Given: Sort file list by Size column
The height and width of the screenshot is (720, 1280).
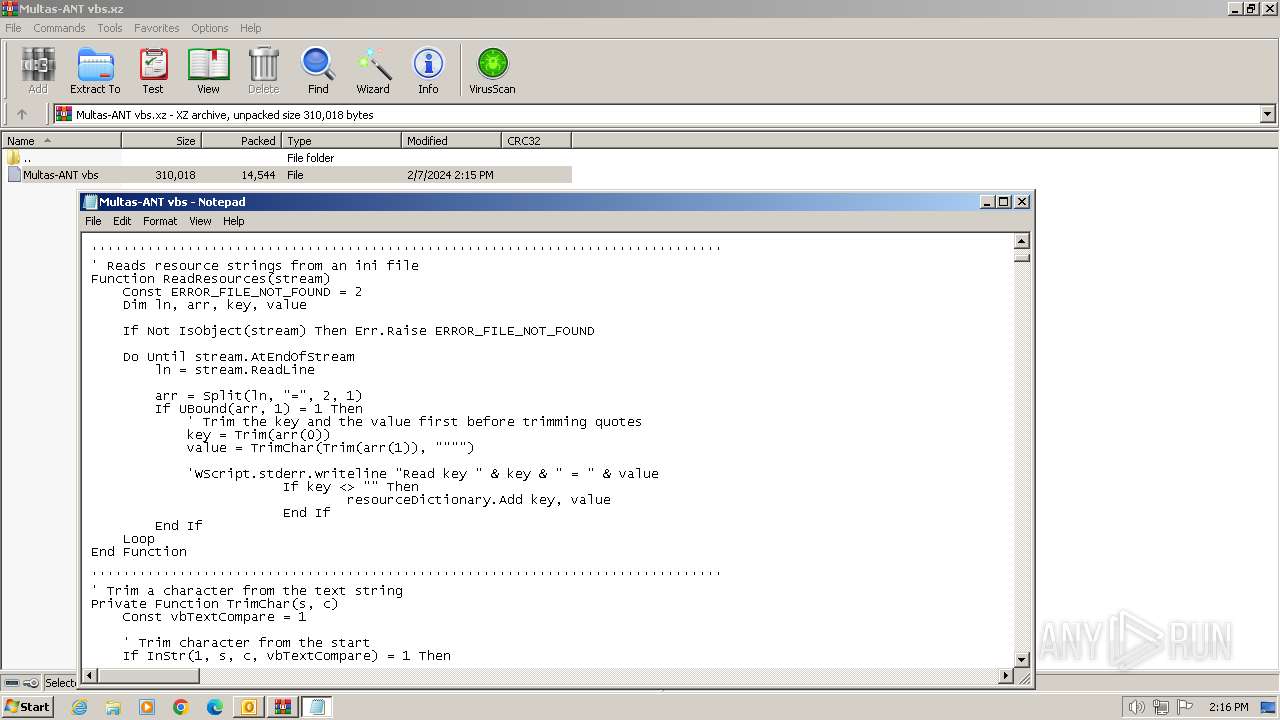Looking at the screenshot, I should tap(161, 141).
